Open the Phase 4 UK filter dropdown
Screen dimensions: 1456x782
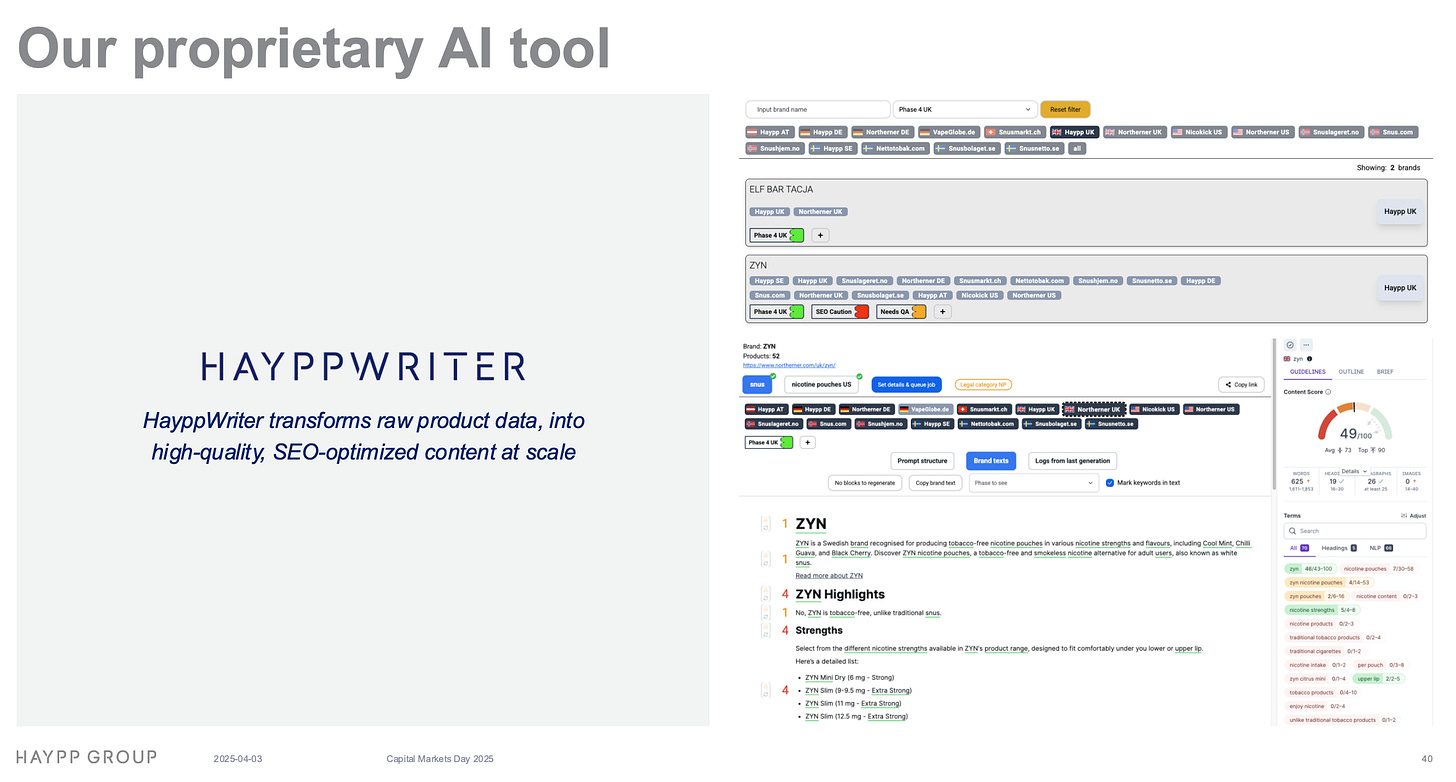tap(964, 109)
